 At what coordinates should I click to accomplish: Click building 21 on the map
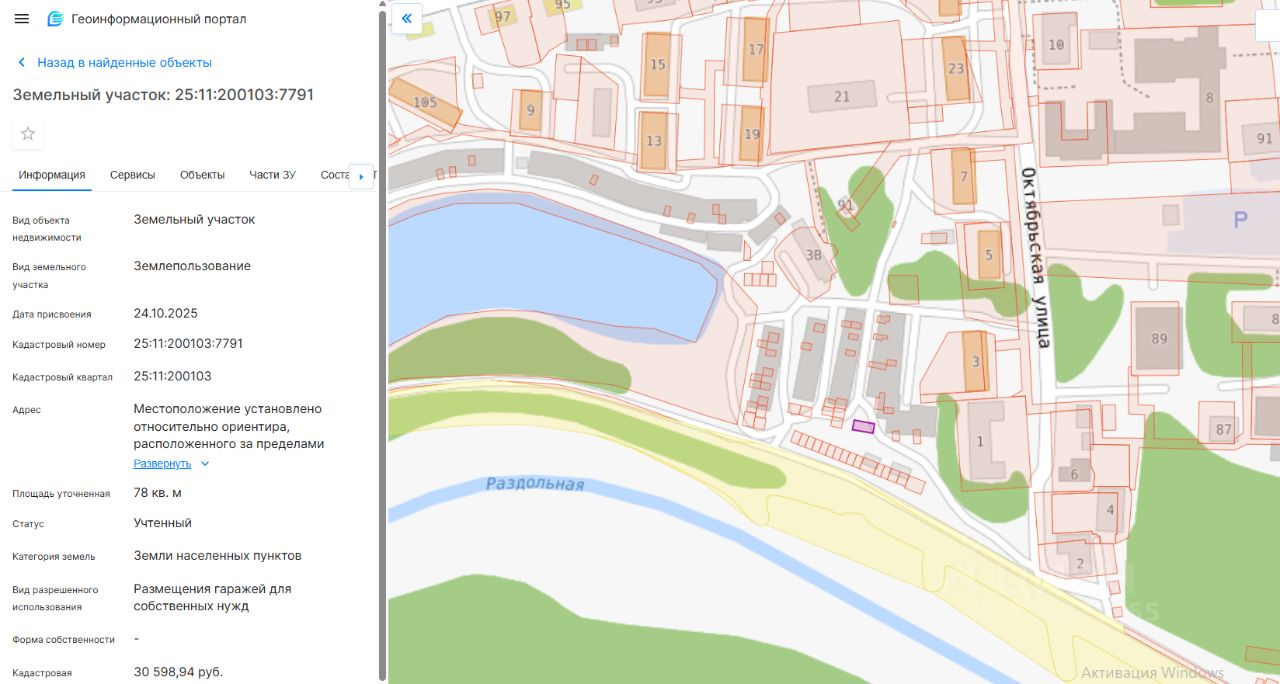842,97
